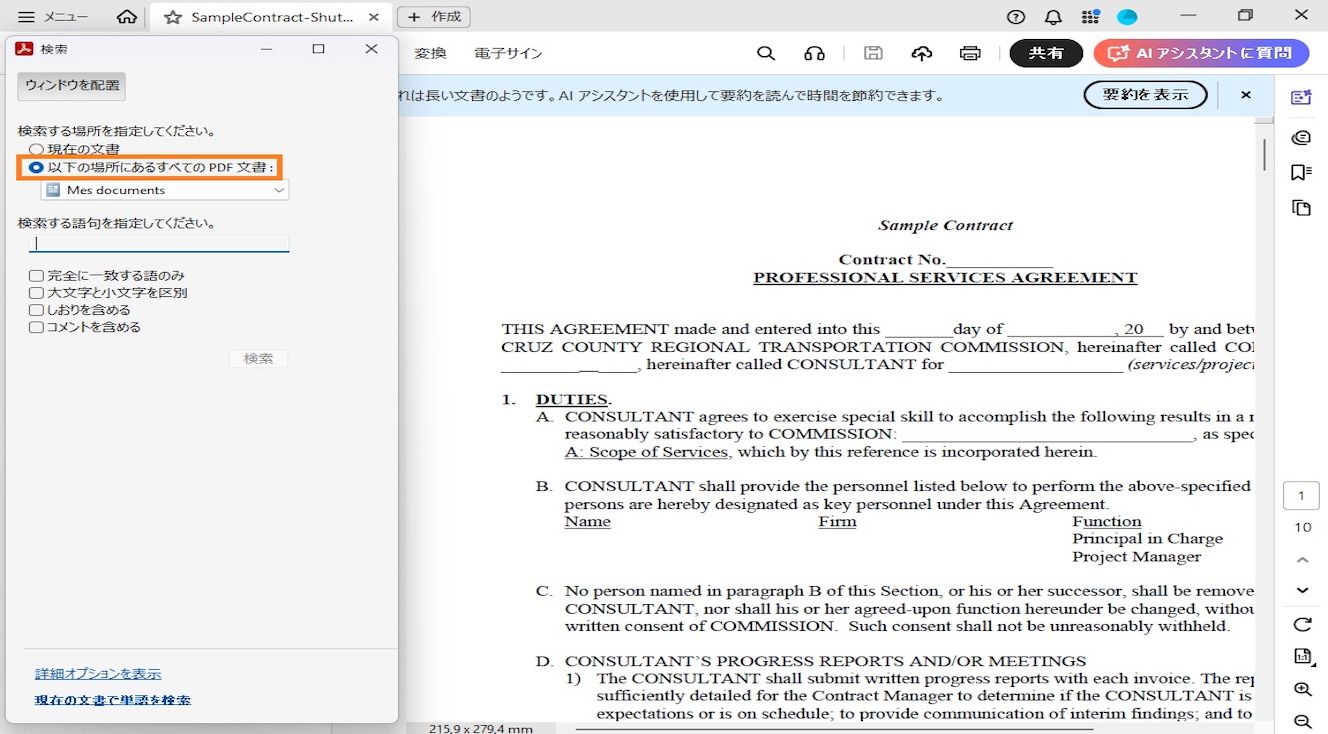Open the 現在の文書で単語を検索 link

[113, 700]
